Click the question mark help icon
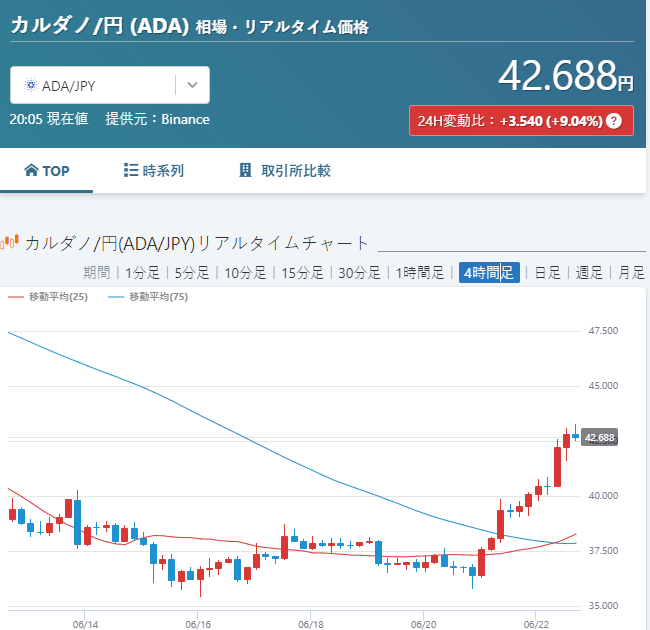 pyautogui.click(x=614, y=121)
